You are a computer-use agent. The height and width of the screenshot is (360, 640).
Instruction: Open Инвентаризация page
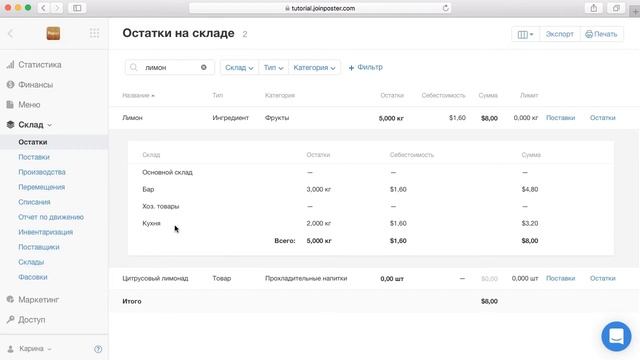[x=46, y=232]
